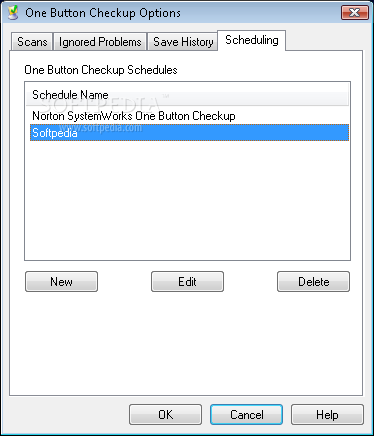
Task: Cancel the options dialog
Action: pos(247,415)
